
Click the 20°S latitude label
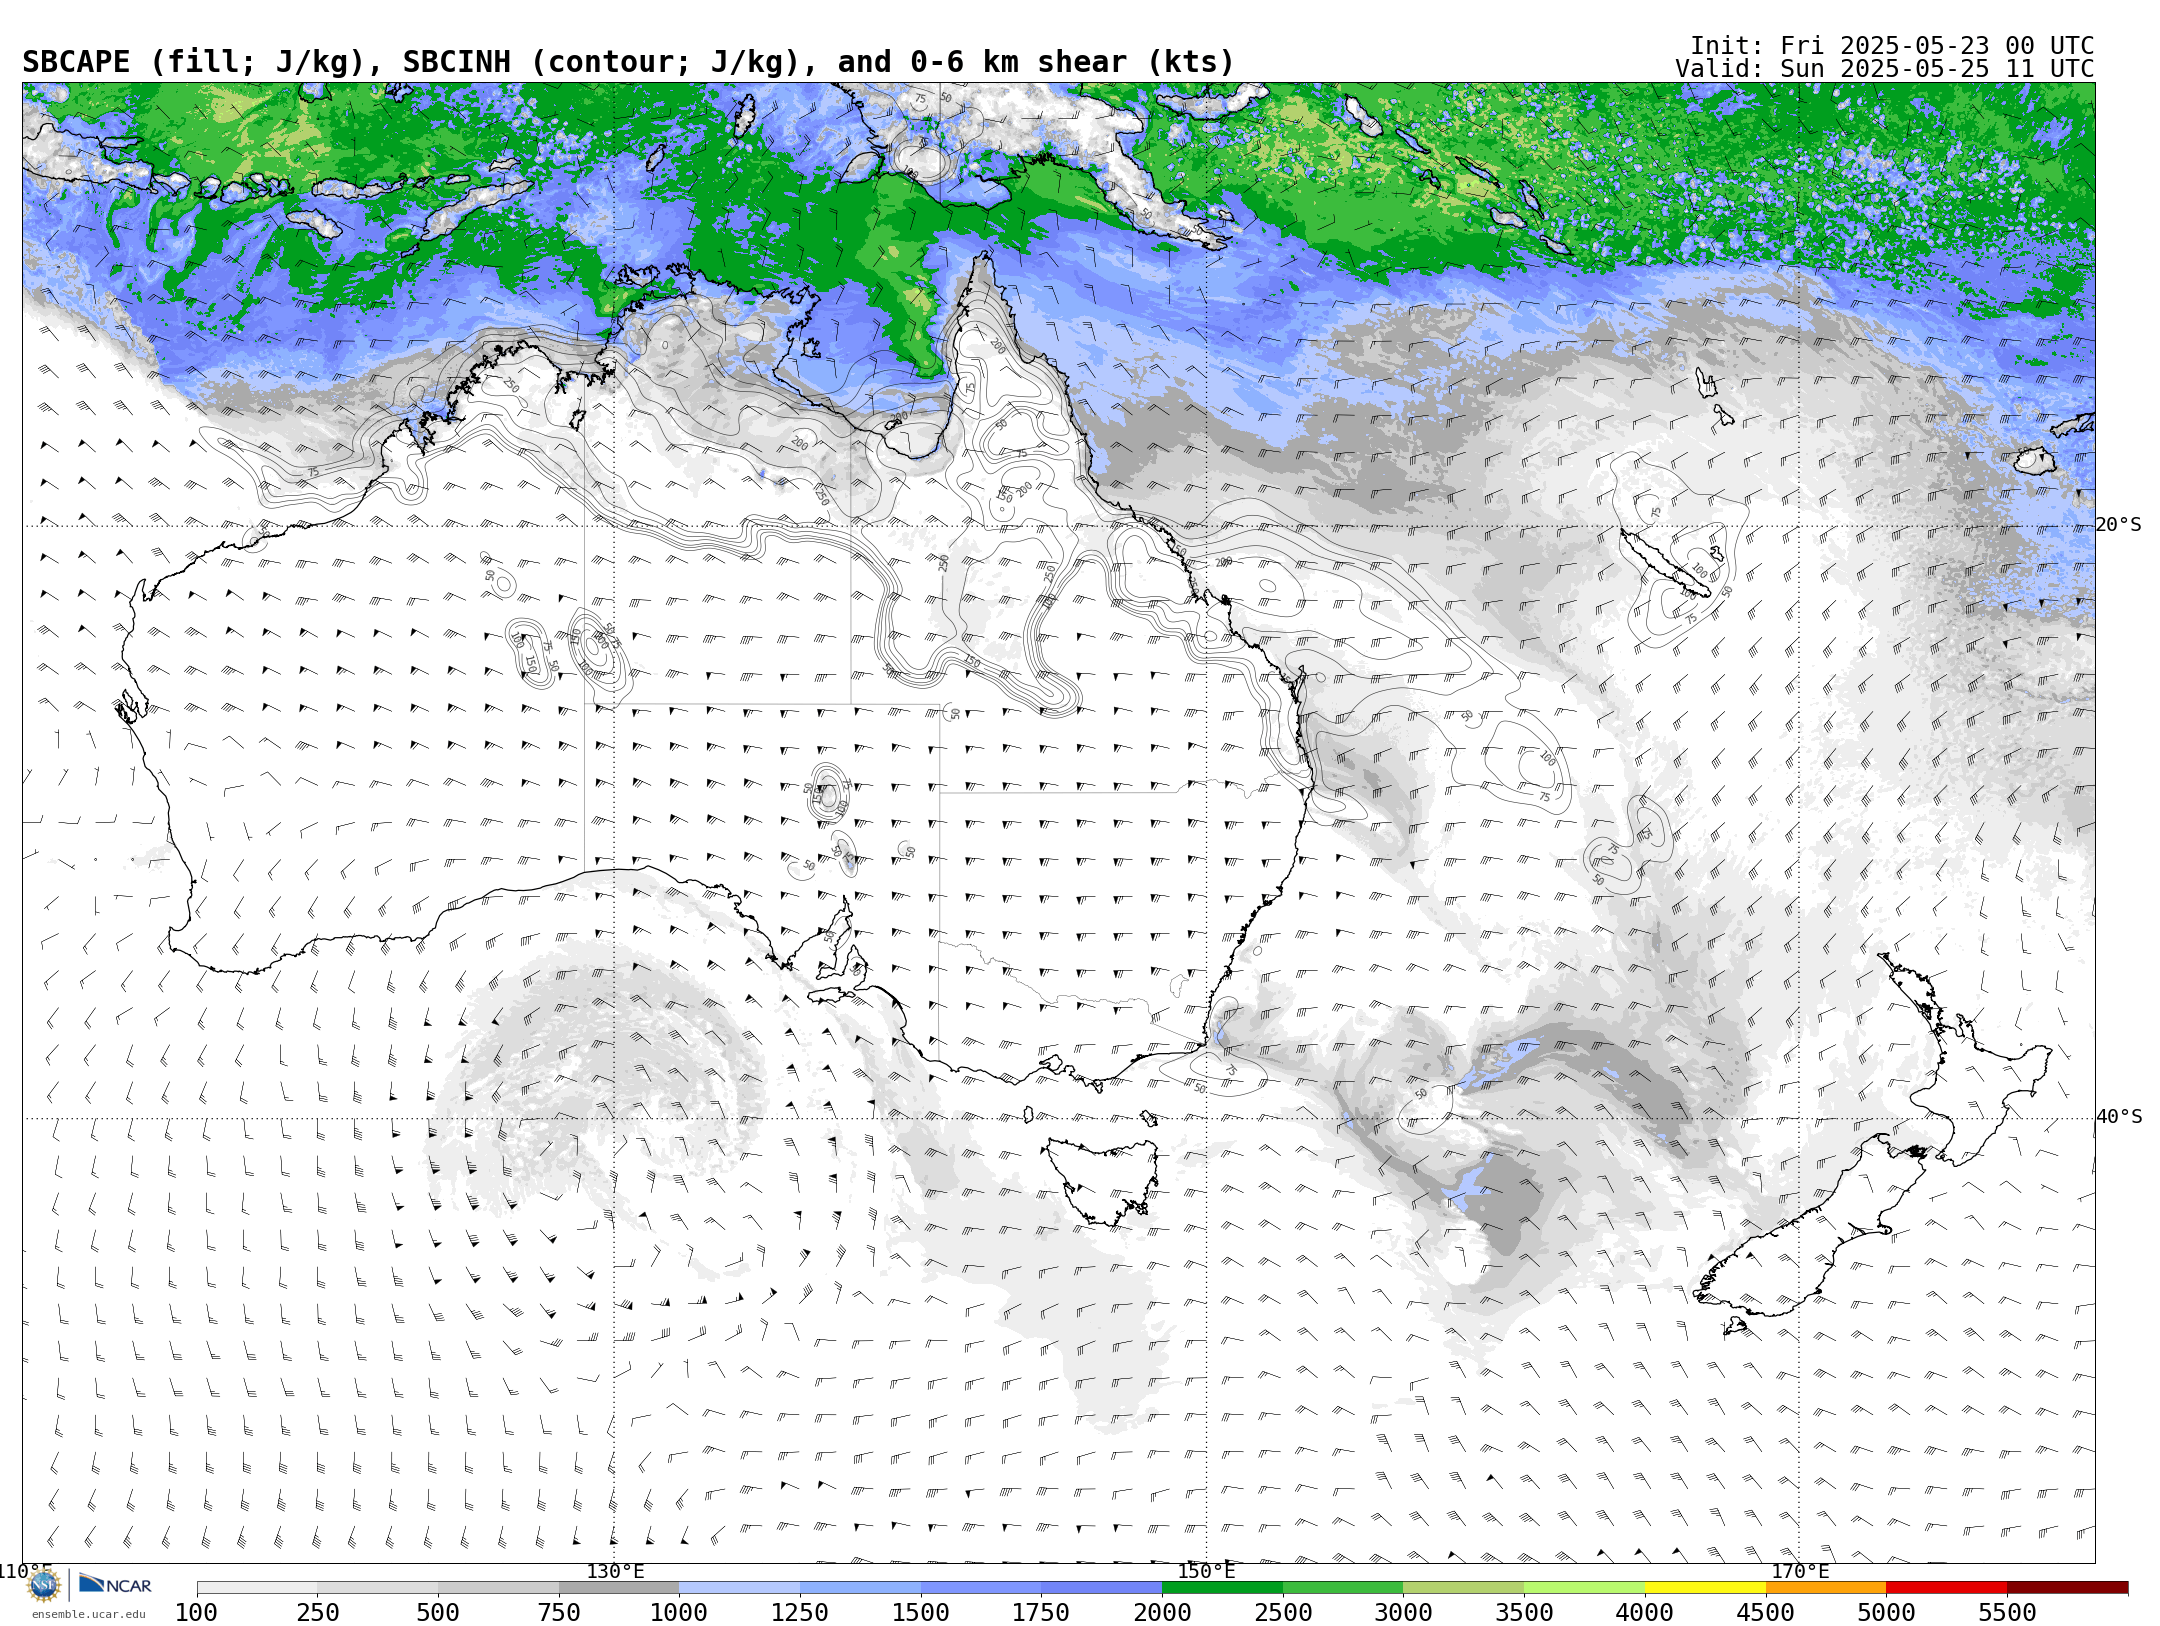[2119, 525]
